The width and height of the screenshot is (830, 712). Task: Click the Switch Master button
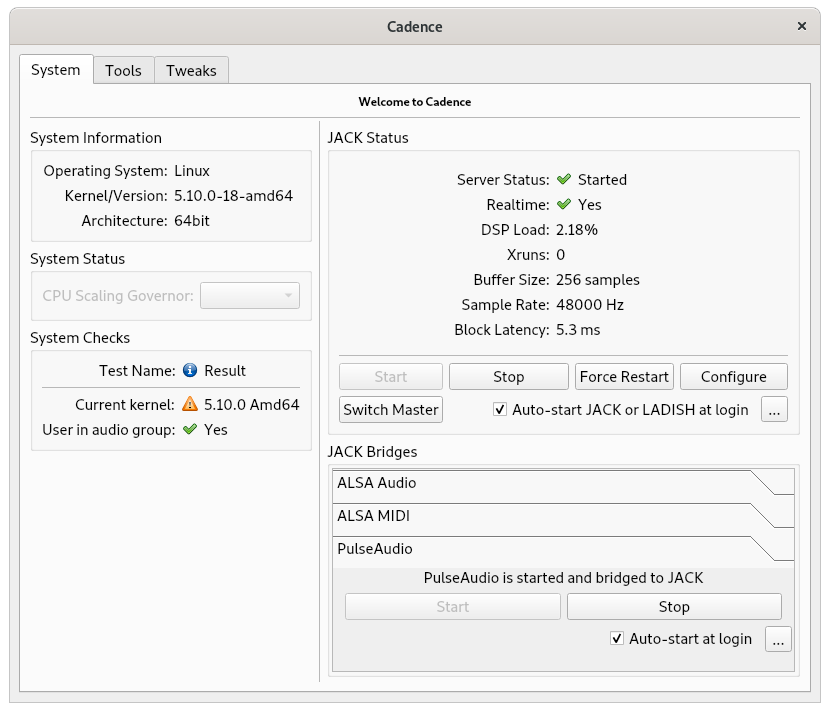391,409
